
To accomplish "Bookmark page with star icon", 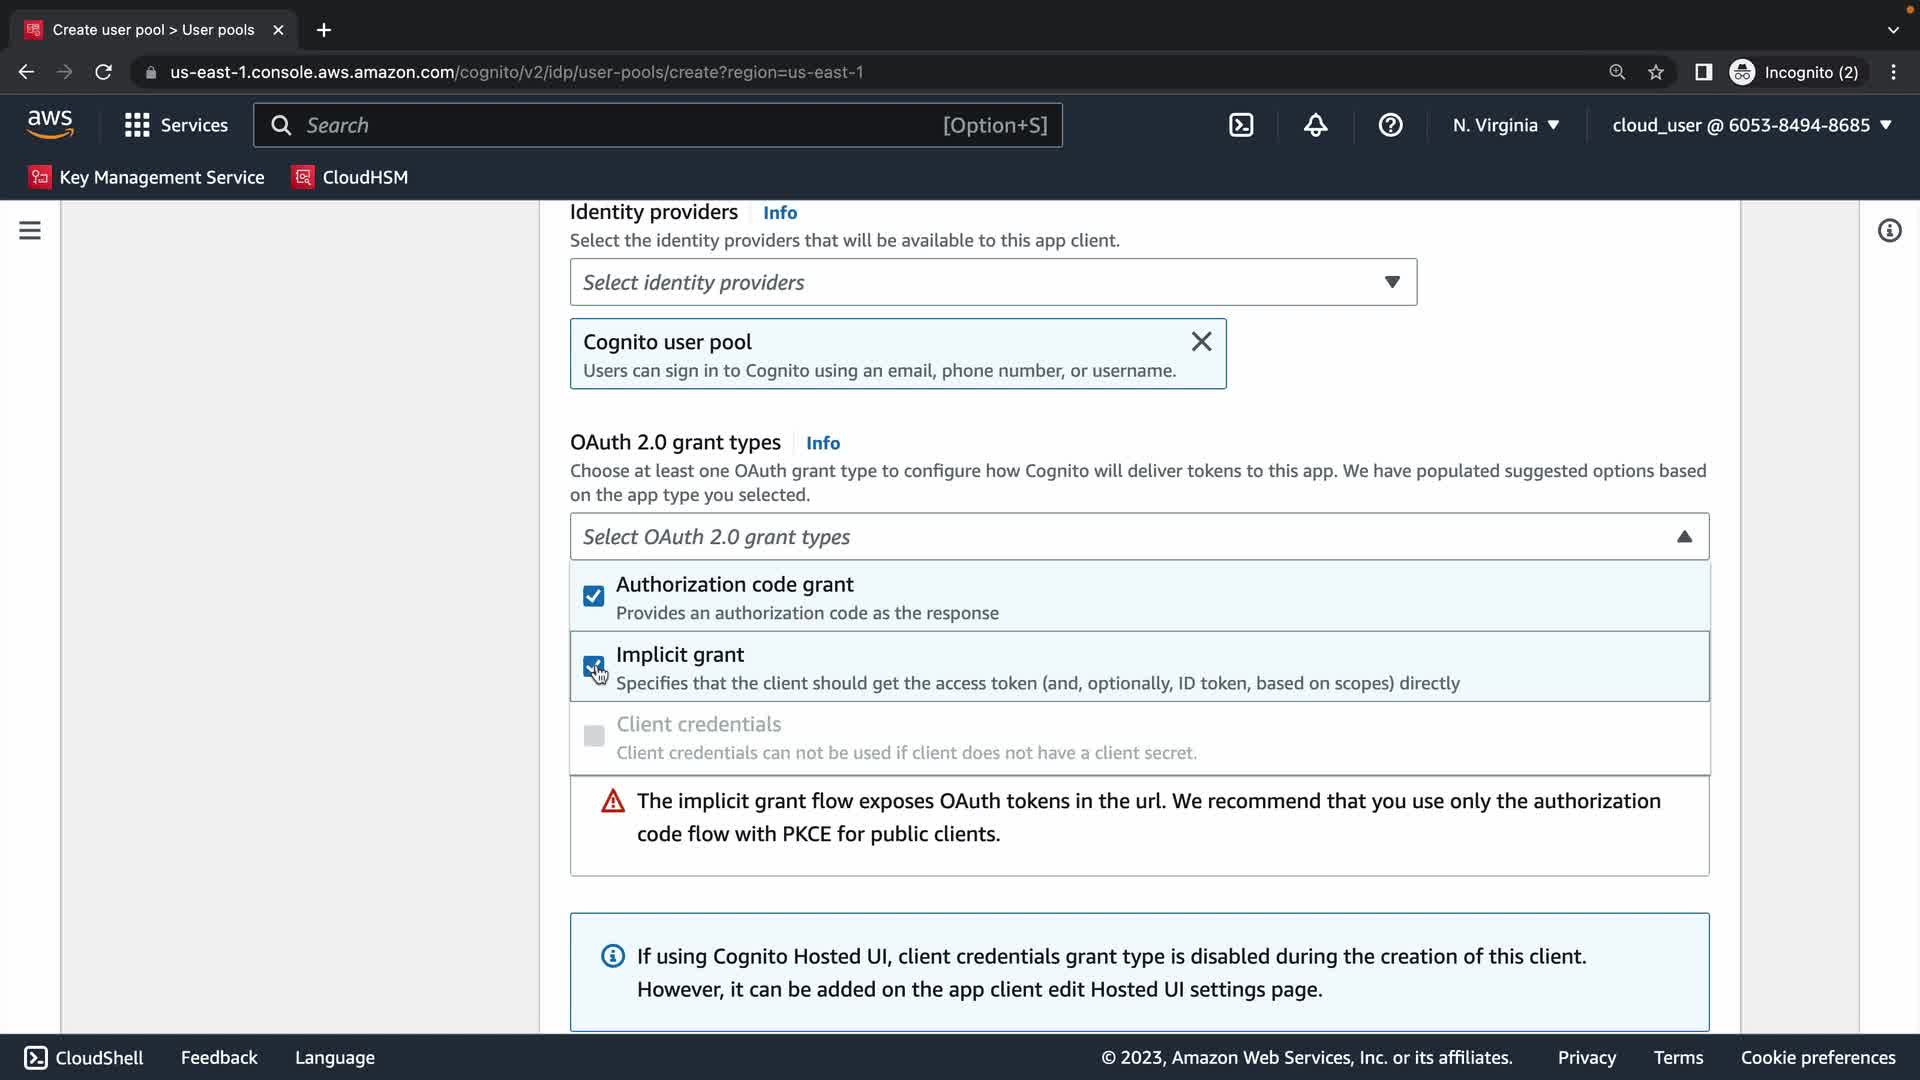I will 1656,72.
